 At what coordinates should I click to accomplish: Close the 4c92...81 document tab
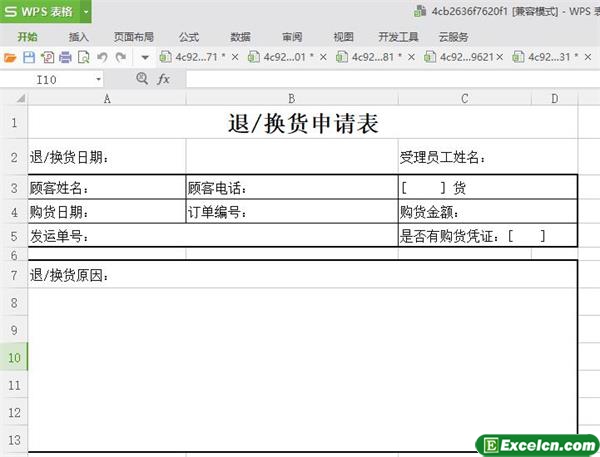(x=411, y=57)
